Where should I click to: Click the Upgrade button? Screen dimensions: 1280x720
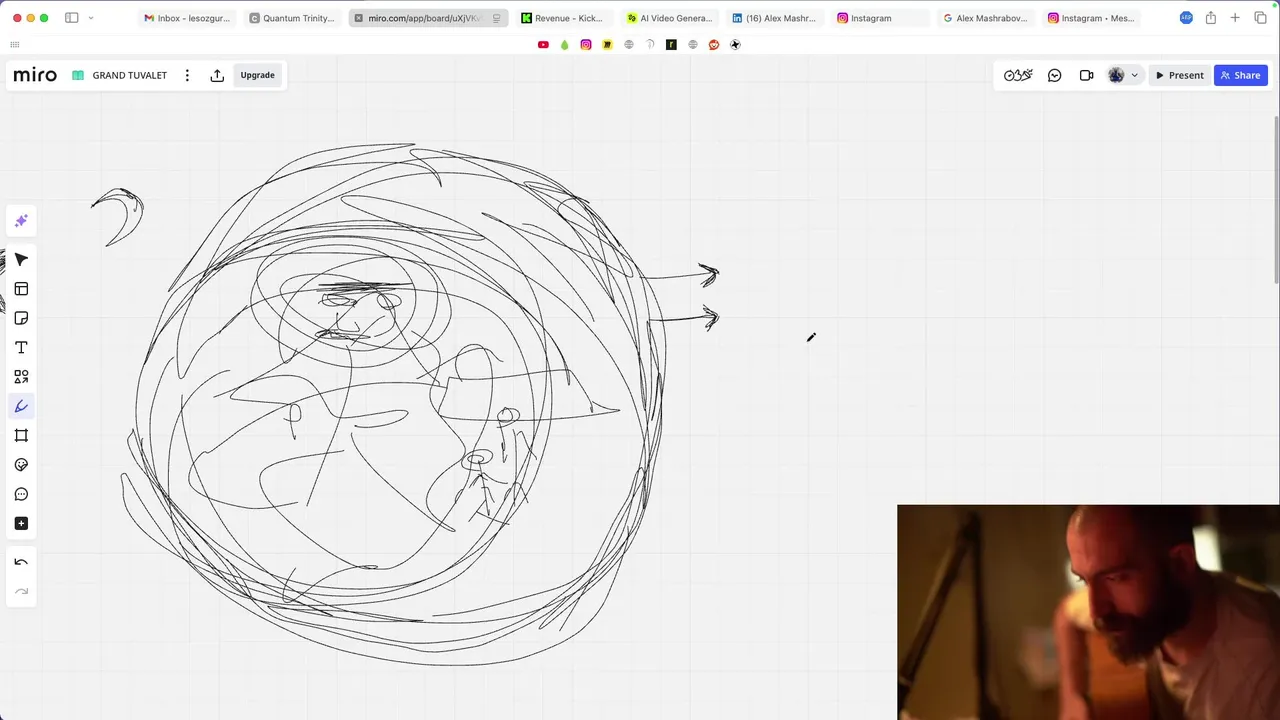coord(257,75)
